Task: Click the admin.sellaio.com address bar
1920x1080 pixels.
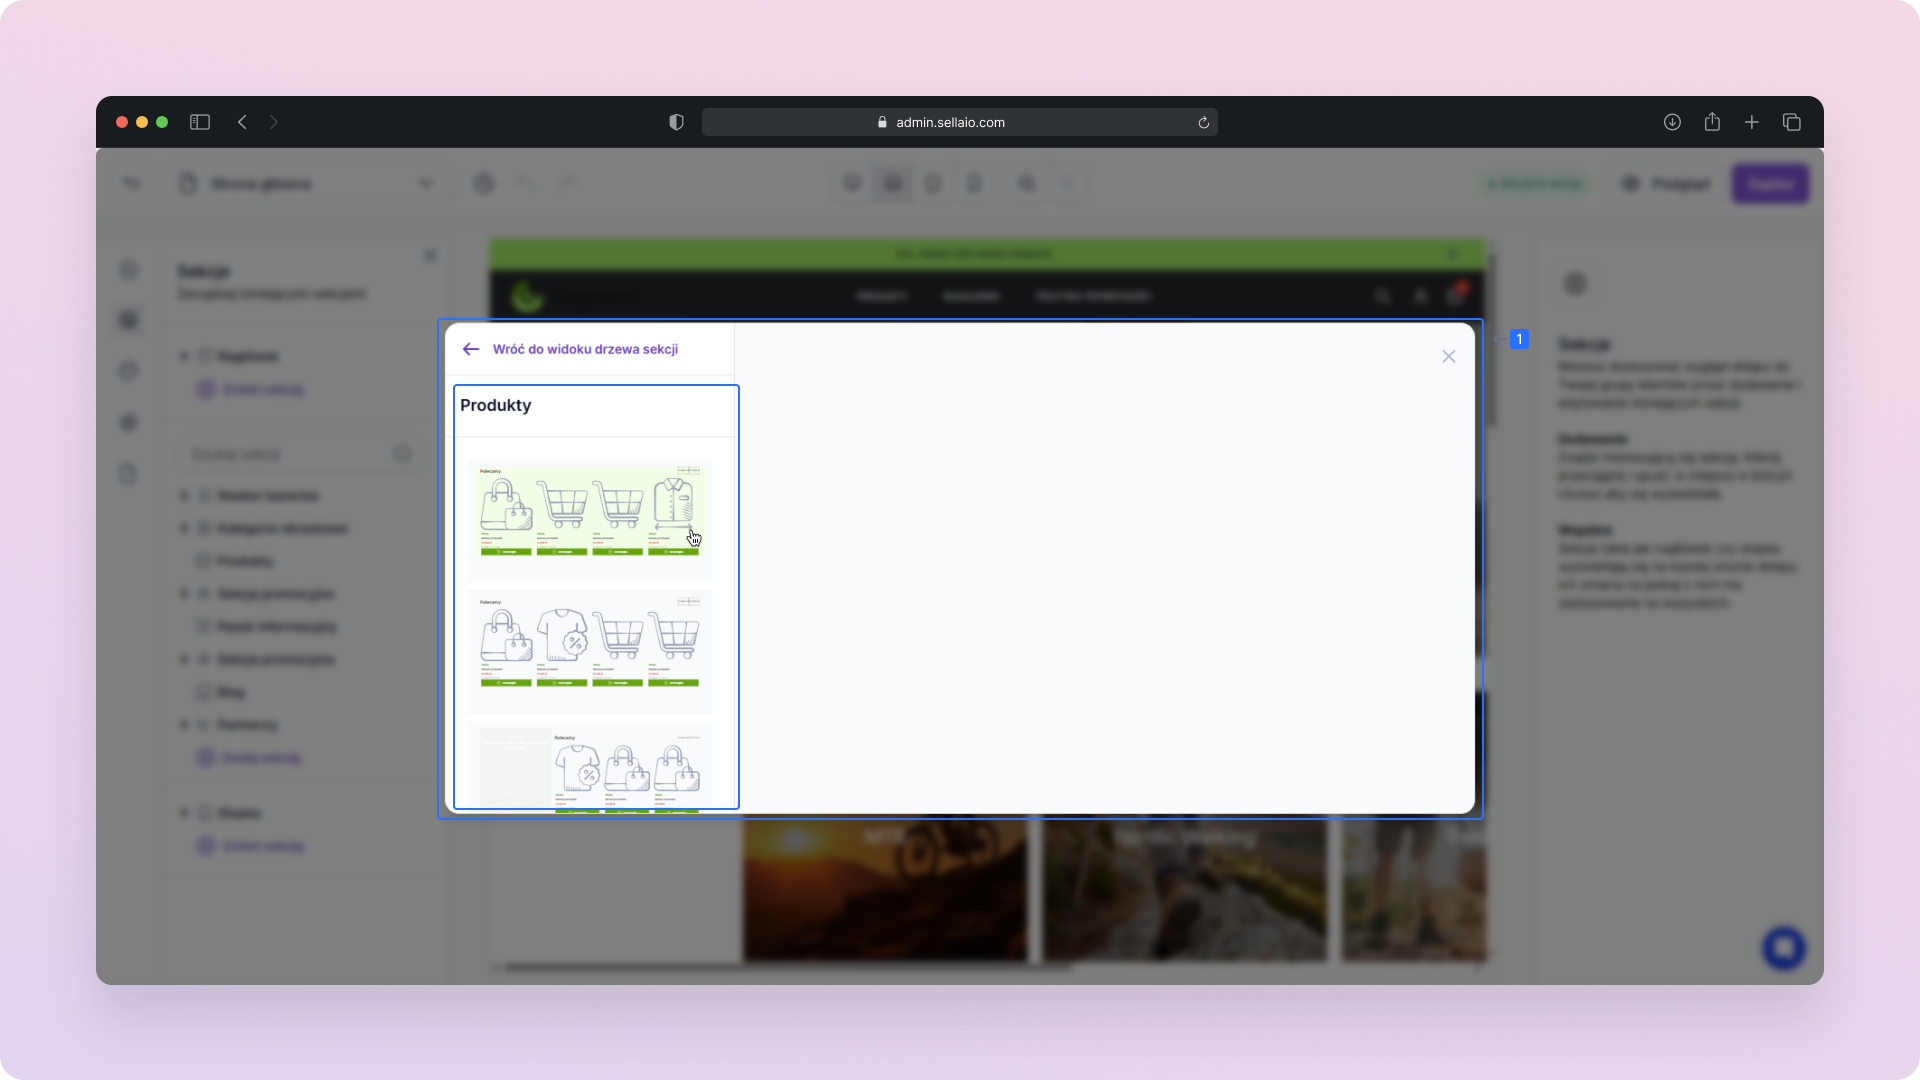Action: coord(950,122)
